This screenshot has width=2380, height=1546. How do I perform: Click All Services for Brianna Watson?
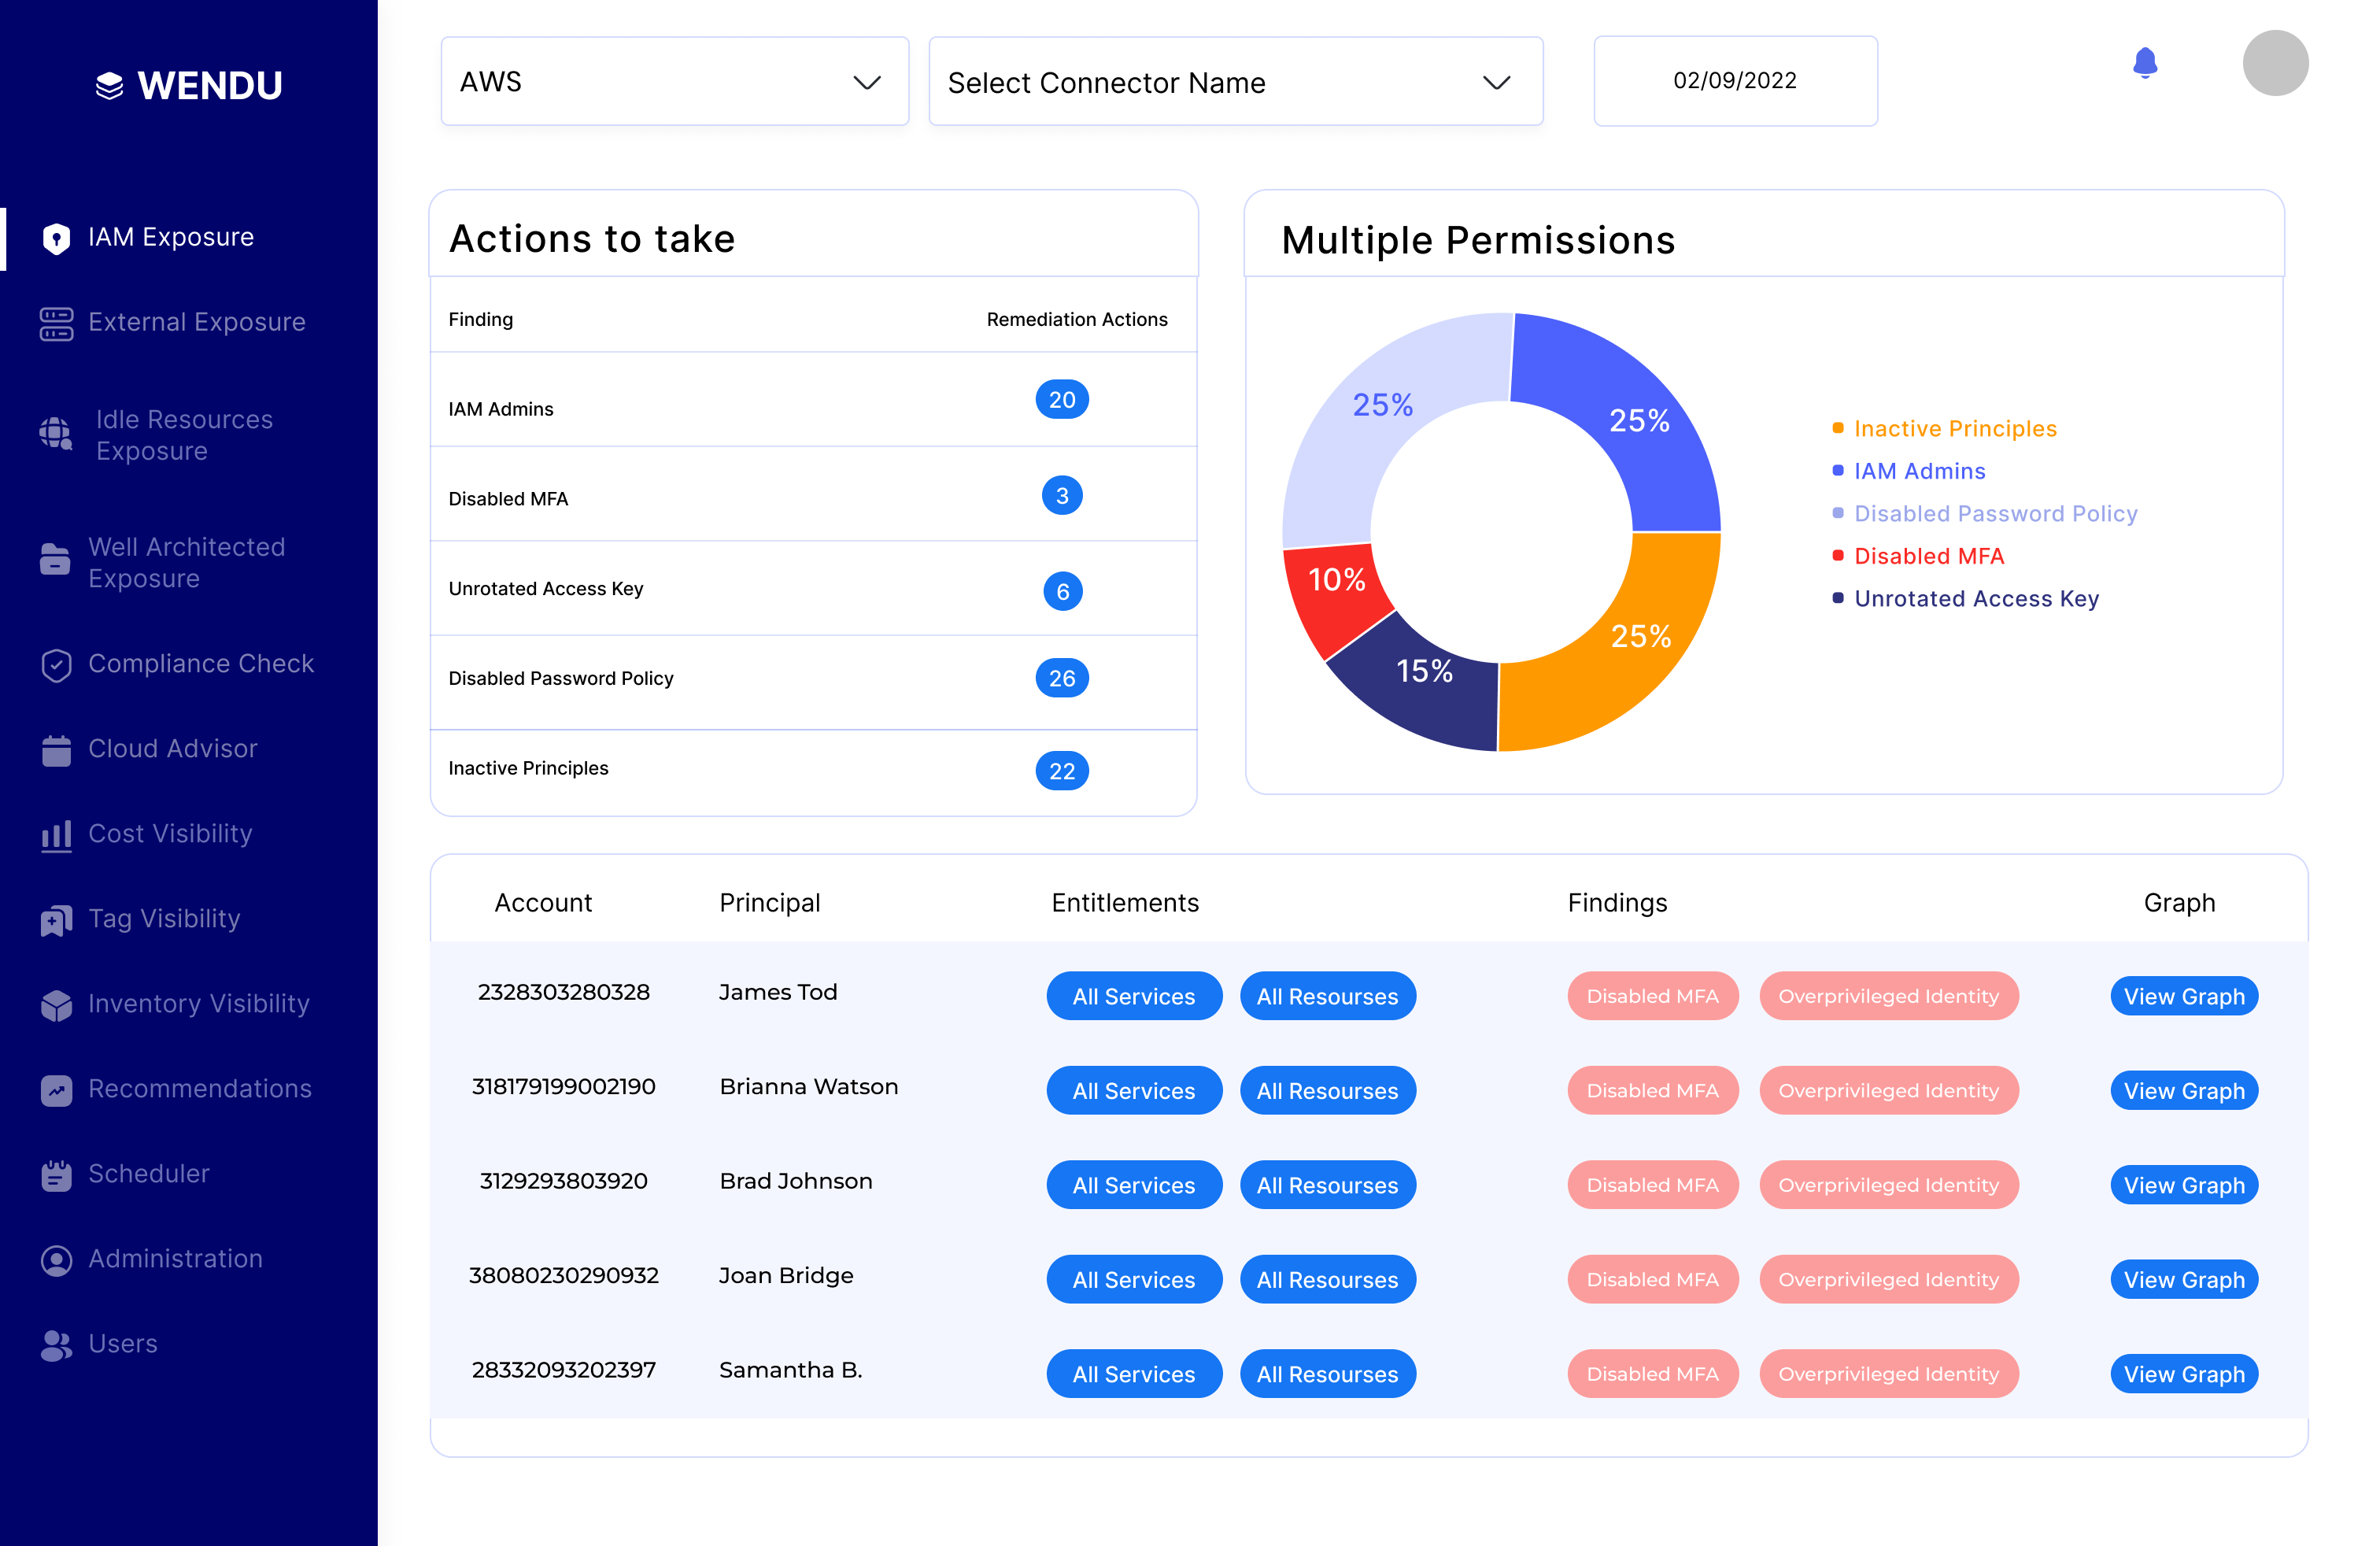1134,1090
